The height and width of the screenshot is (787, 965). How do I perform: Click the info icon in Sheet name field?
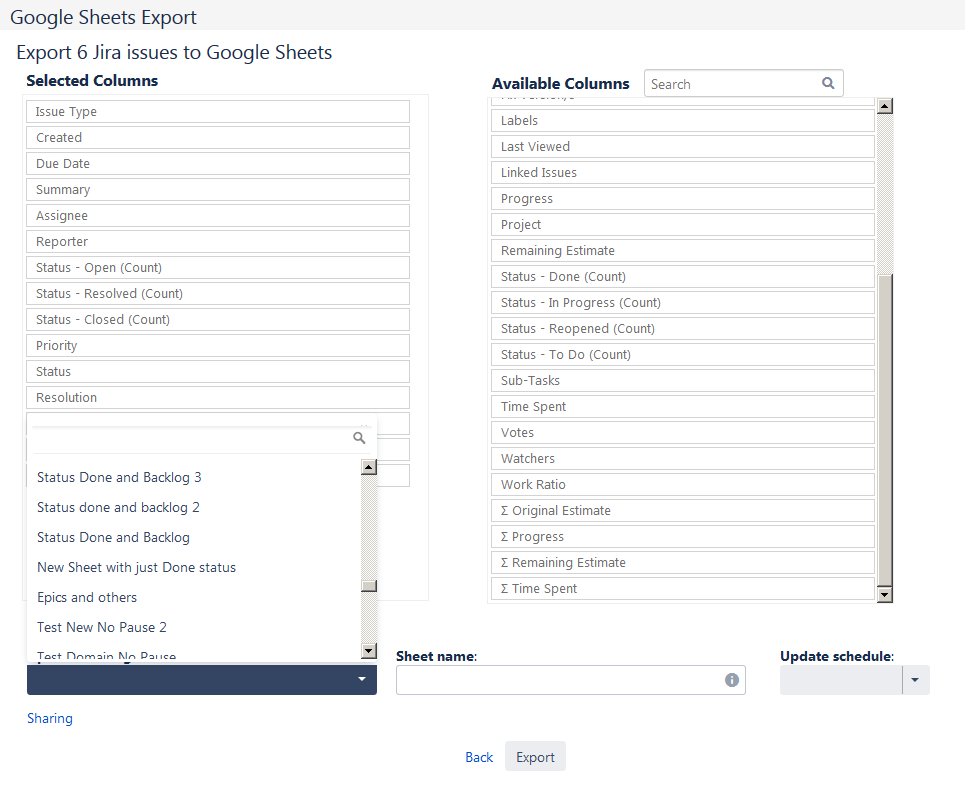point(731,680)
